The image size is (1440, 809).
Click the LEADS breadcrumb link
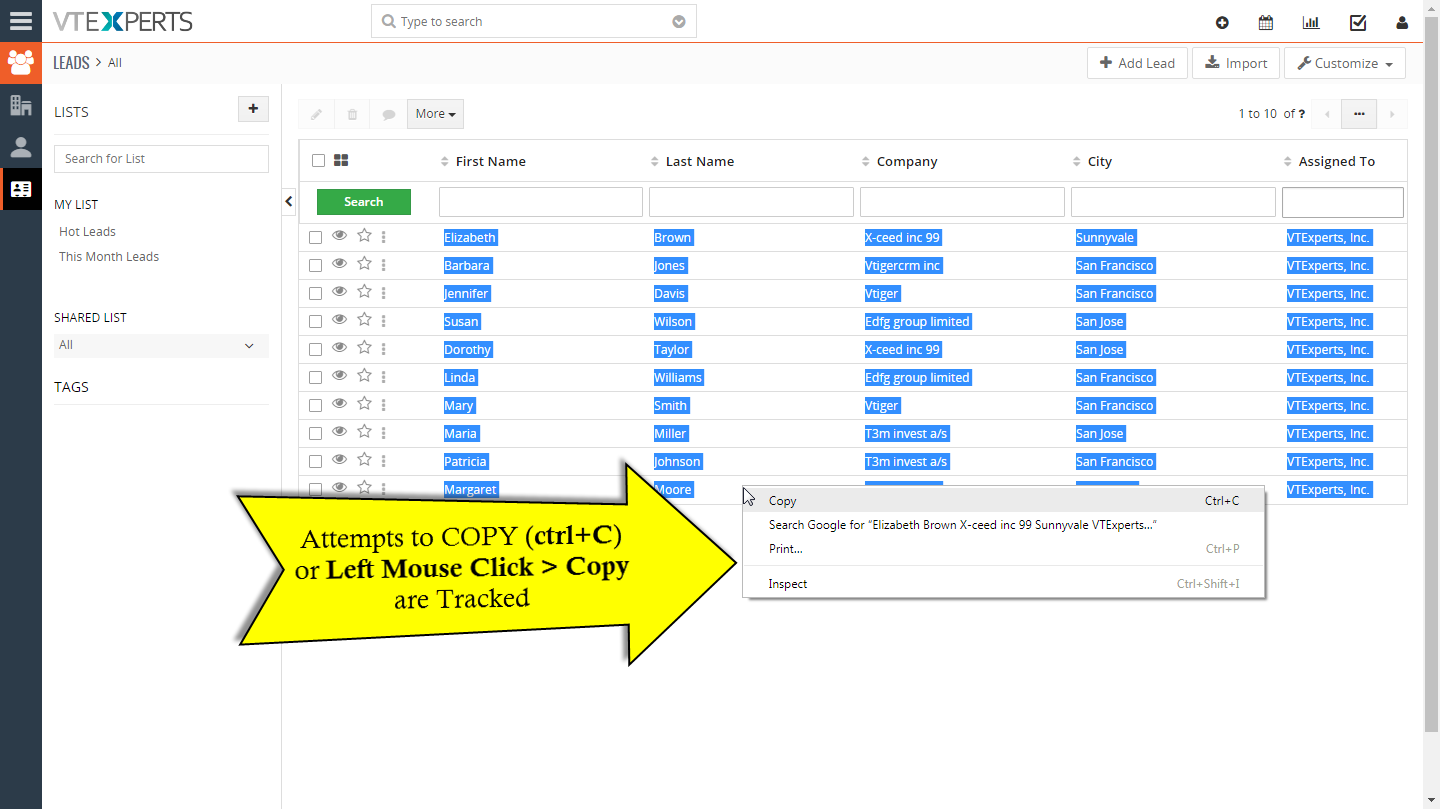coord(71,62)
